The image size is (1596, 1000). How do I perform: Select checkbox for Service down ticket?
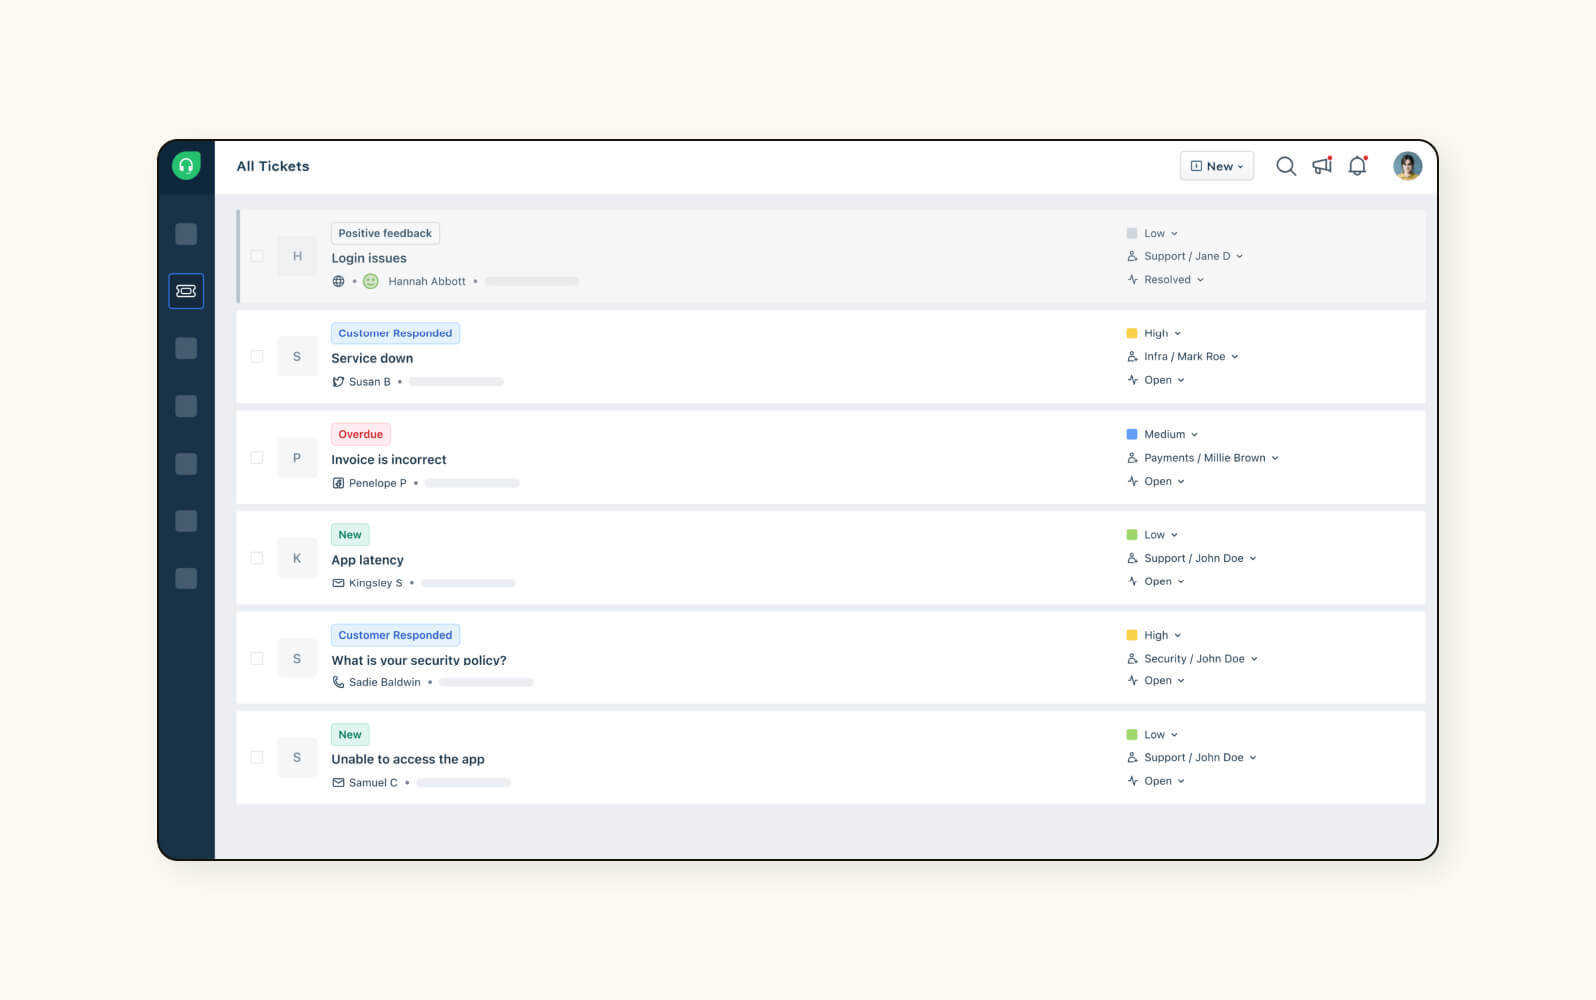click(257, 356)
